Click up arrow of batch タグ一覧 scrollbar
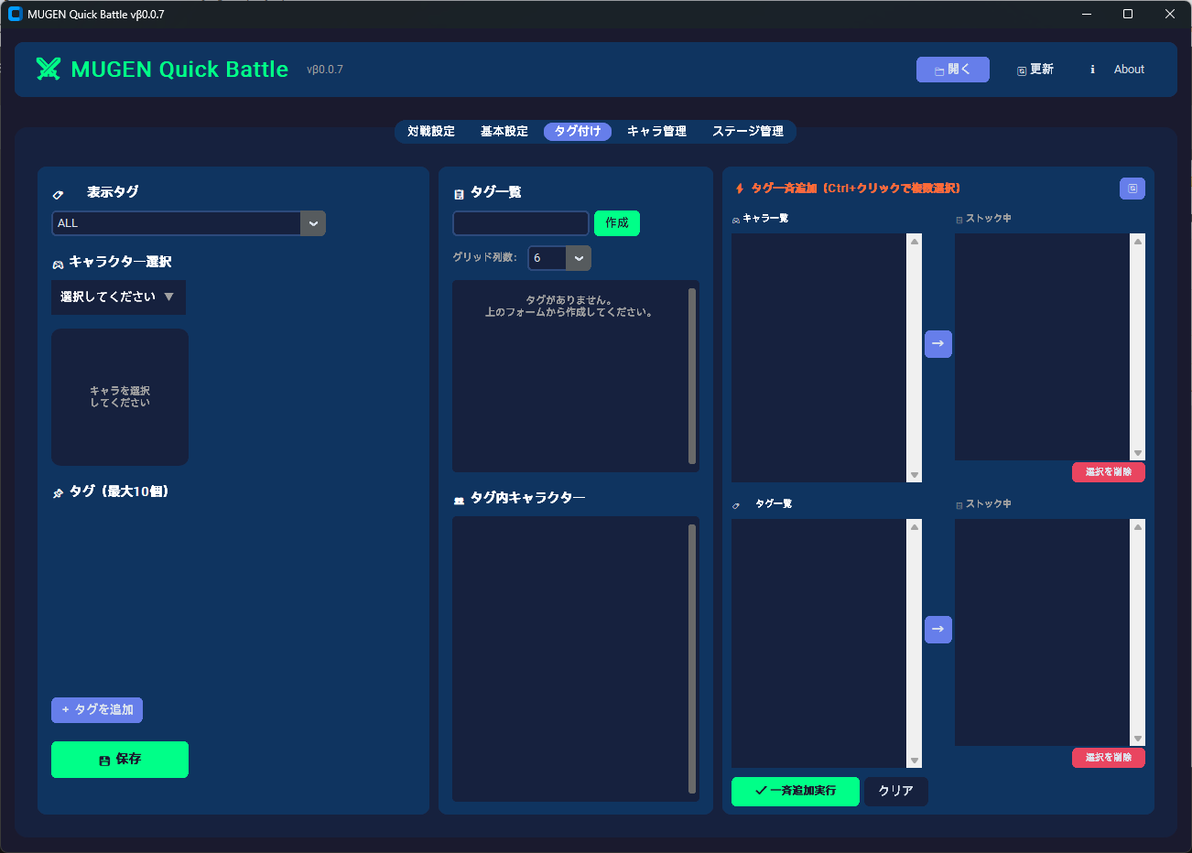This screenshot has width=1192, height=853. coord(915,527)
